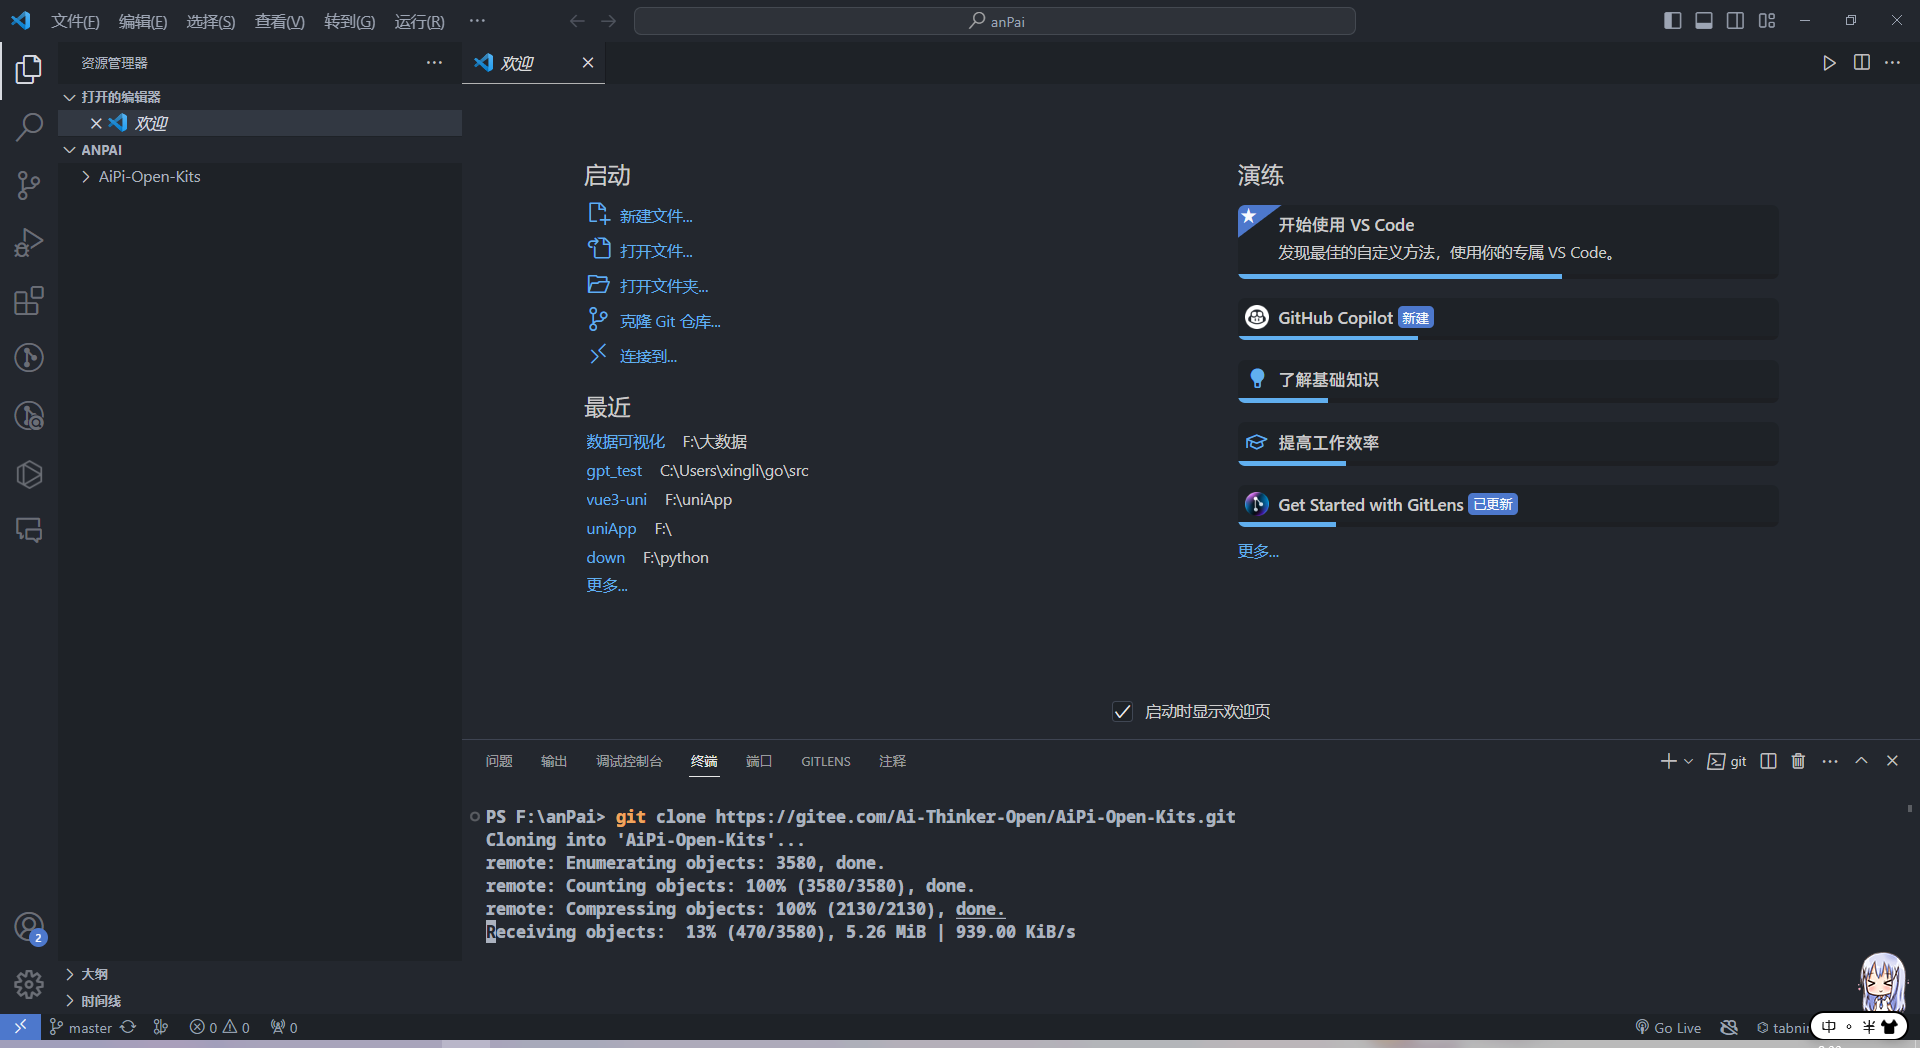This screenshot has width=1920, height=1048.
Task: Close the 欢迎 editor tab
Action: (588, 63)
